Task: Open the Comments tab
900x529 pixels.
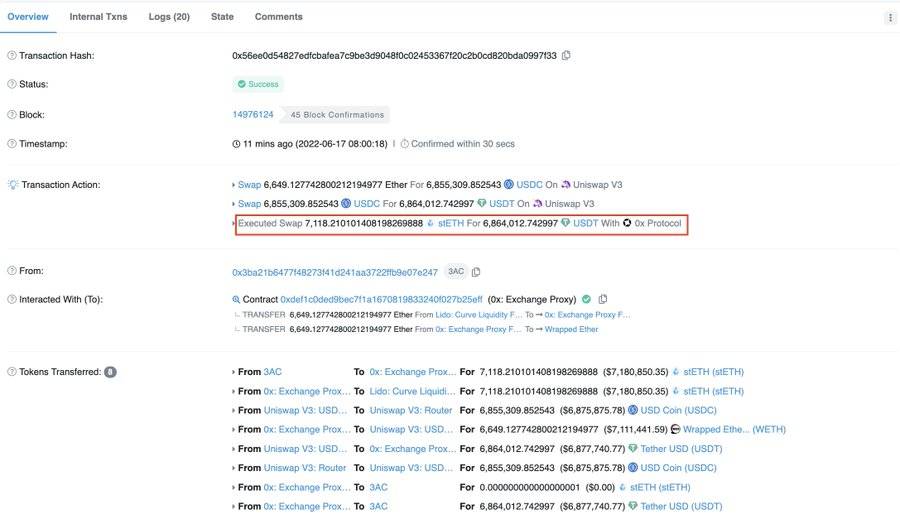Action: (x=278, y=17)
